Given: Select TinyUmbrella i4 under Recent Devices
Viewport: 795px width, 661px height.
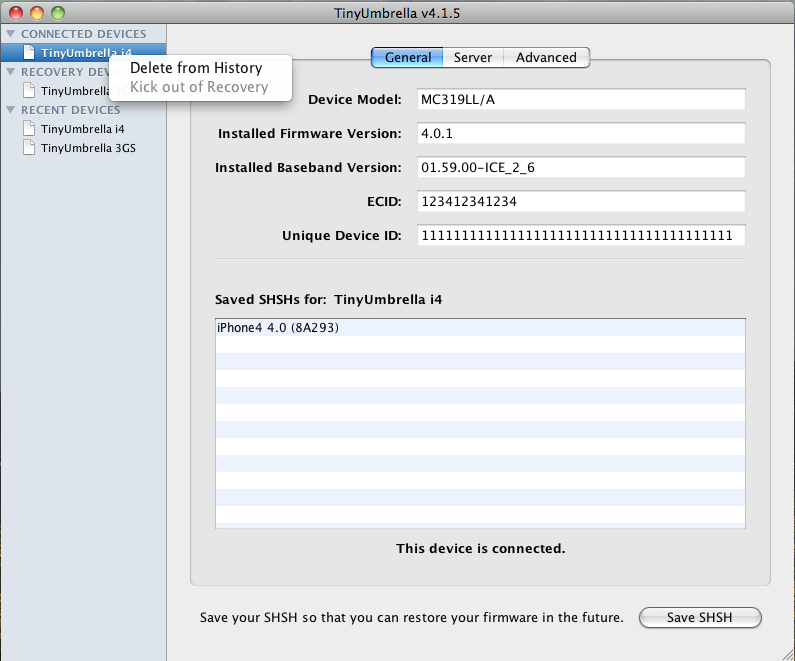Looking at the screenshot, I should click(82, 129).
